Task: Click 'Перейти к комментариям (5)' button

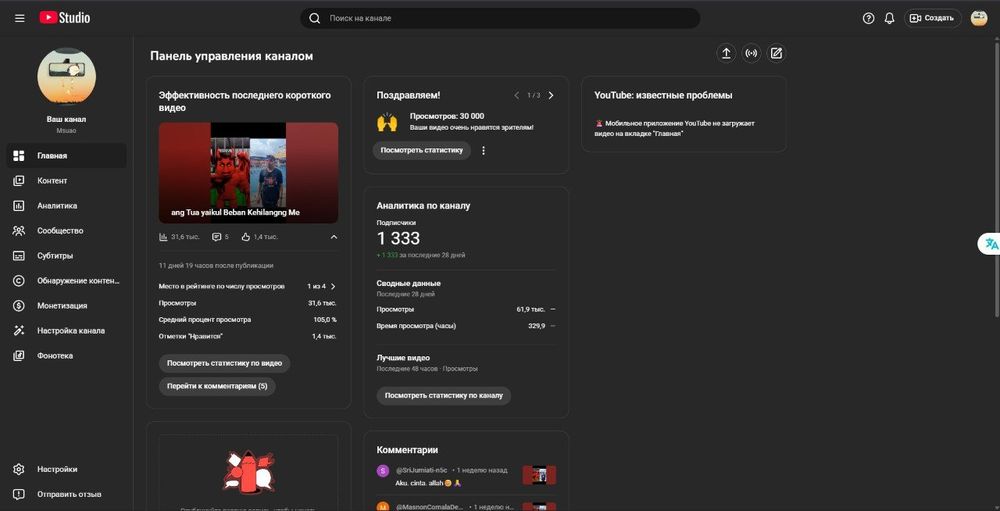Action: (217, 386)
